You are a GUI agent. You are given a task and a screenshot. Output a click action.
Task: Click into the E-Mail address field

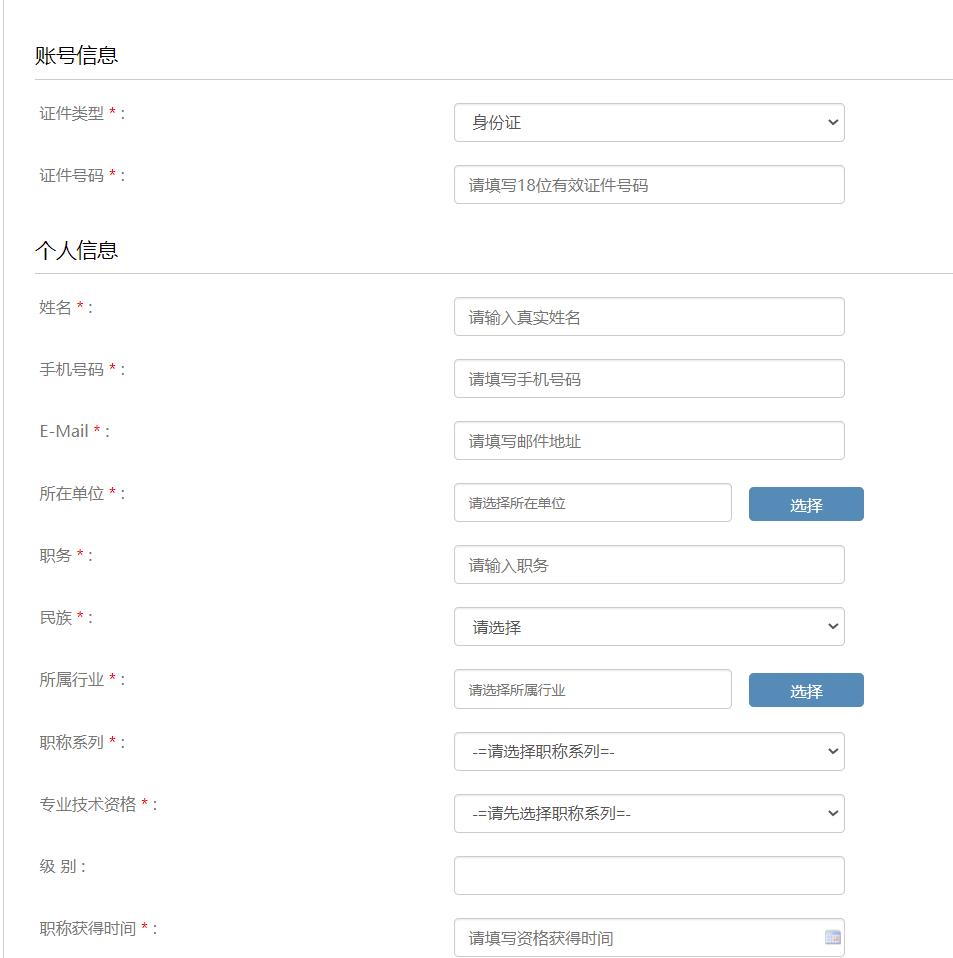[x=648, y=441]
